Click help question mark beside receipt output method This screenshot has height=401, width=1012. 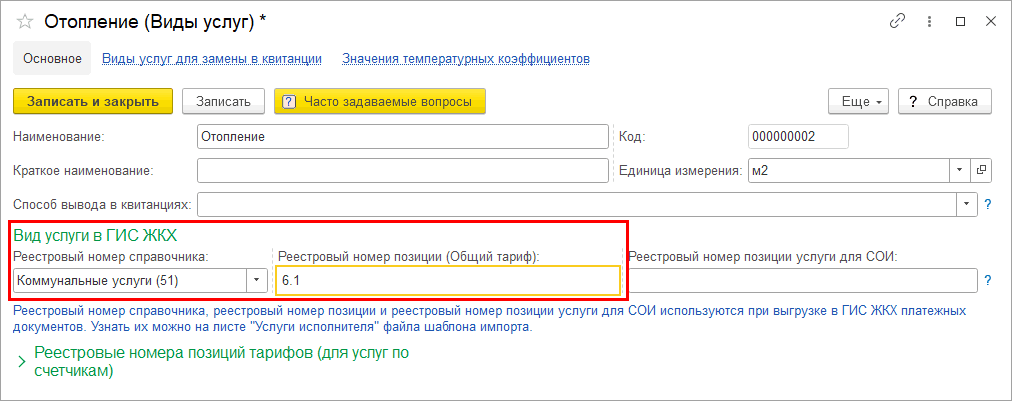click(988, 204)
